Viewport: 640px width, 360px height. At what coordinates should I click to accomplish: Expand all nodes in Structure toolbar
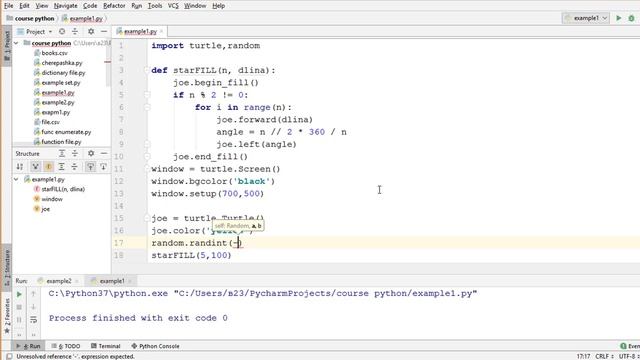(x=61, y=167)
